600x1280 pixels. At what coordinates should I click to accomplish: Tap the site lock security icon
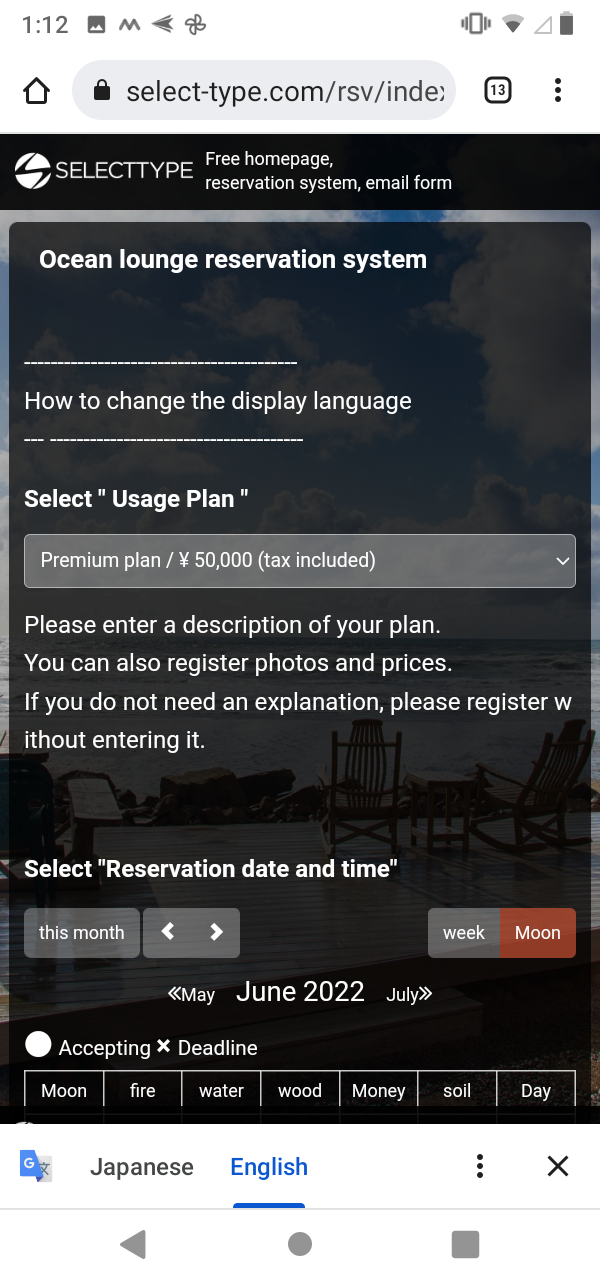click(x=101, y=91)
